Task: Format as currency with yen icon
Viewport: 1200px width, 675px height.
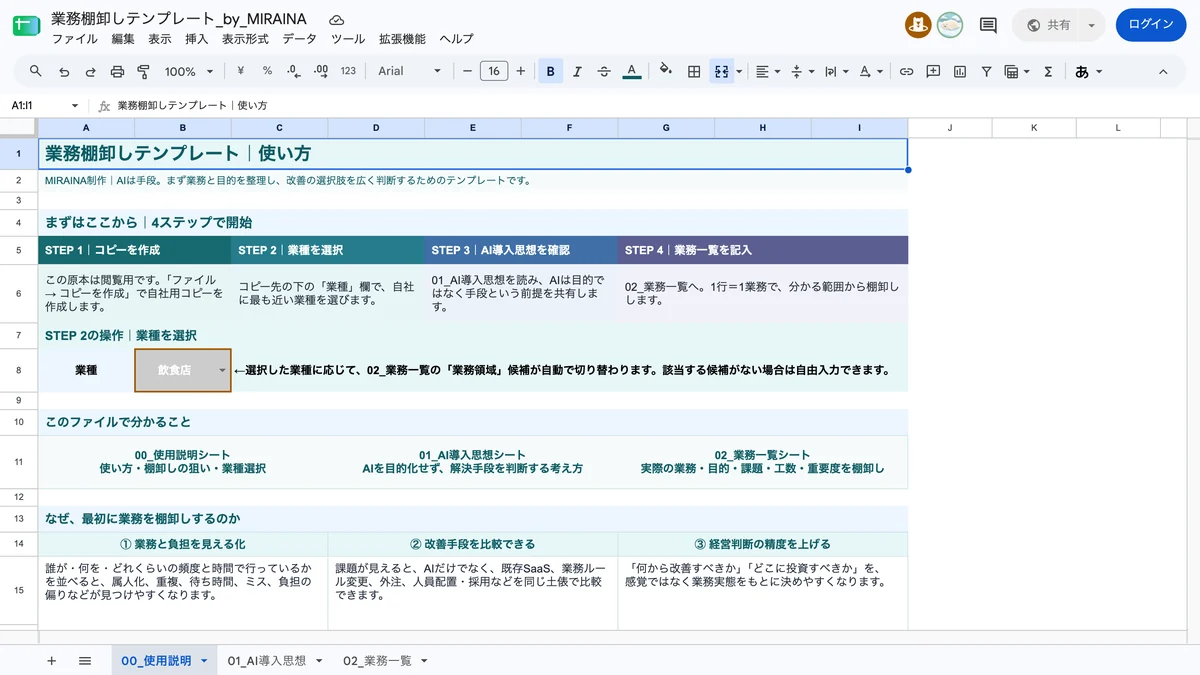Action: [241, 71]
